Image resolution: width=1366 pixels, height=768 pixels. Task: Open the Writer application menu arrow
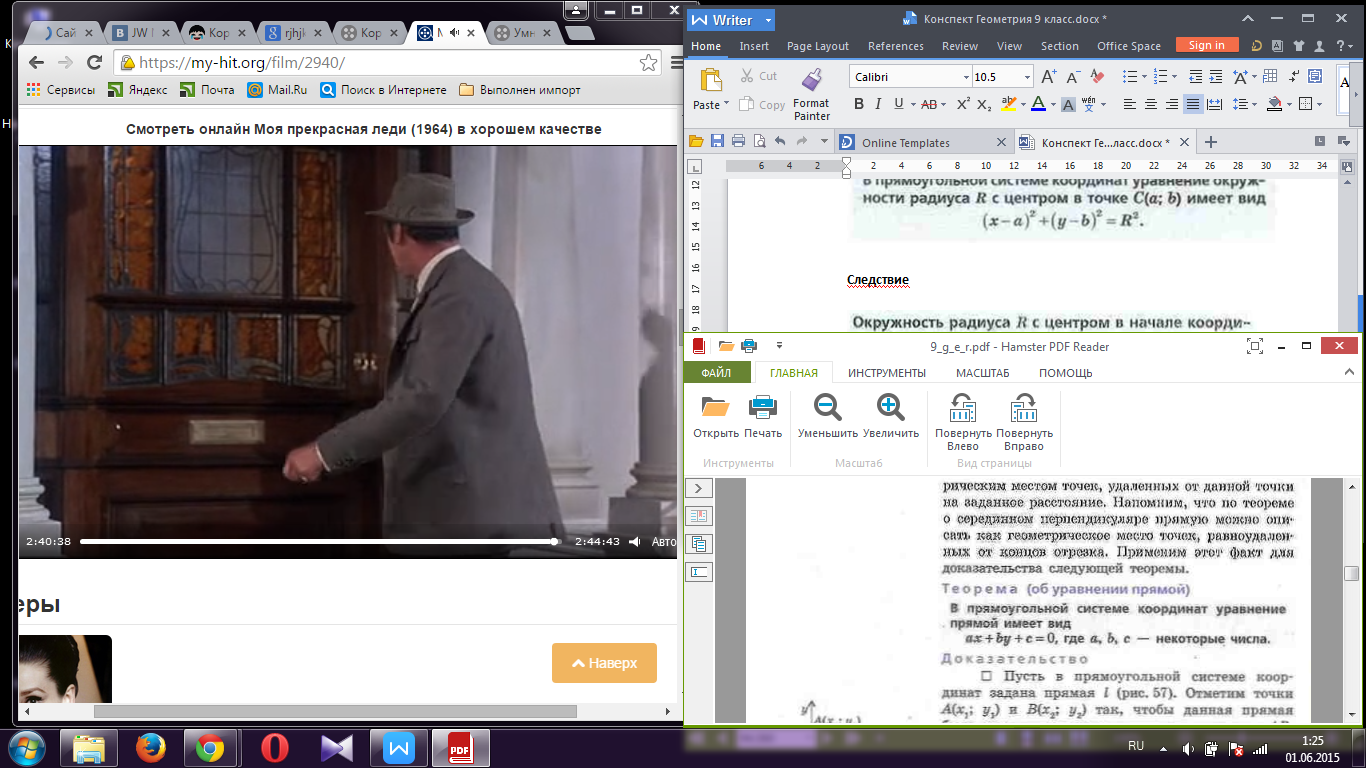pyautogui.click(x=767, y=20)
